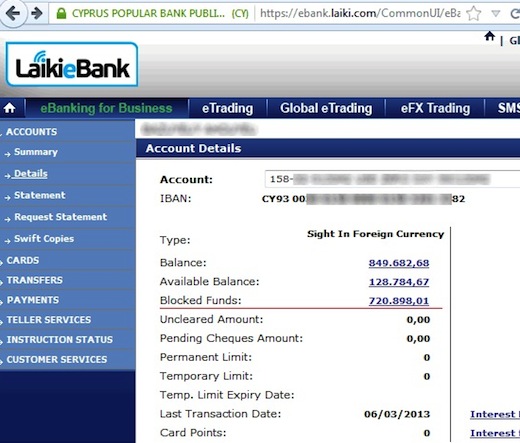
Task: Click the small home icon at top right
Action: [x=489, y=36]
